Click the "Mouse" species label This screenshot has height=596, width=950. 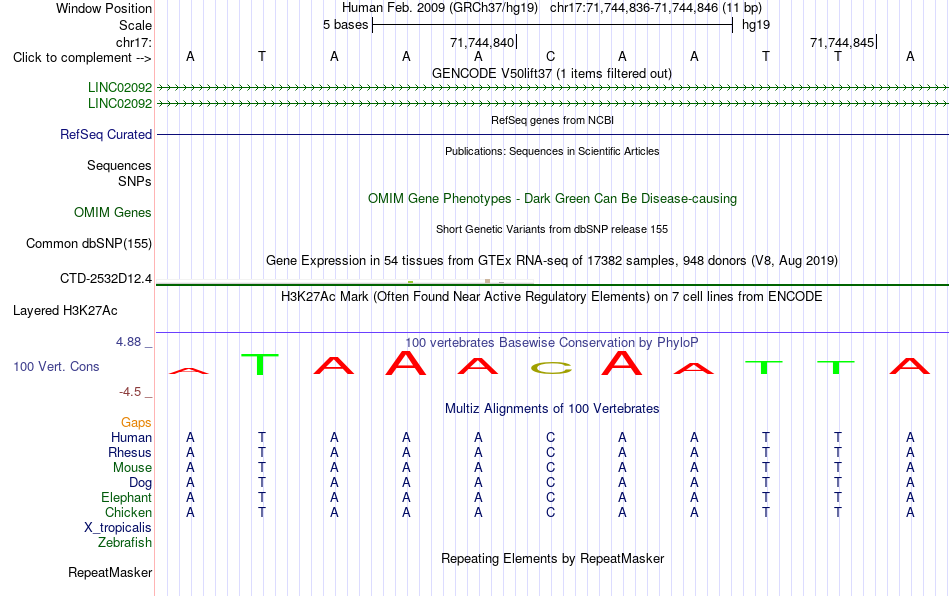click(132, 468)
